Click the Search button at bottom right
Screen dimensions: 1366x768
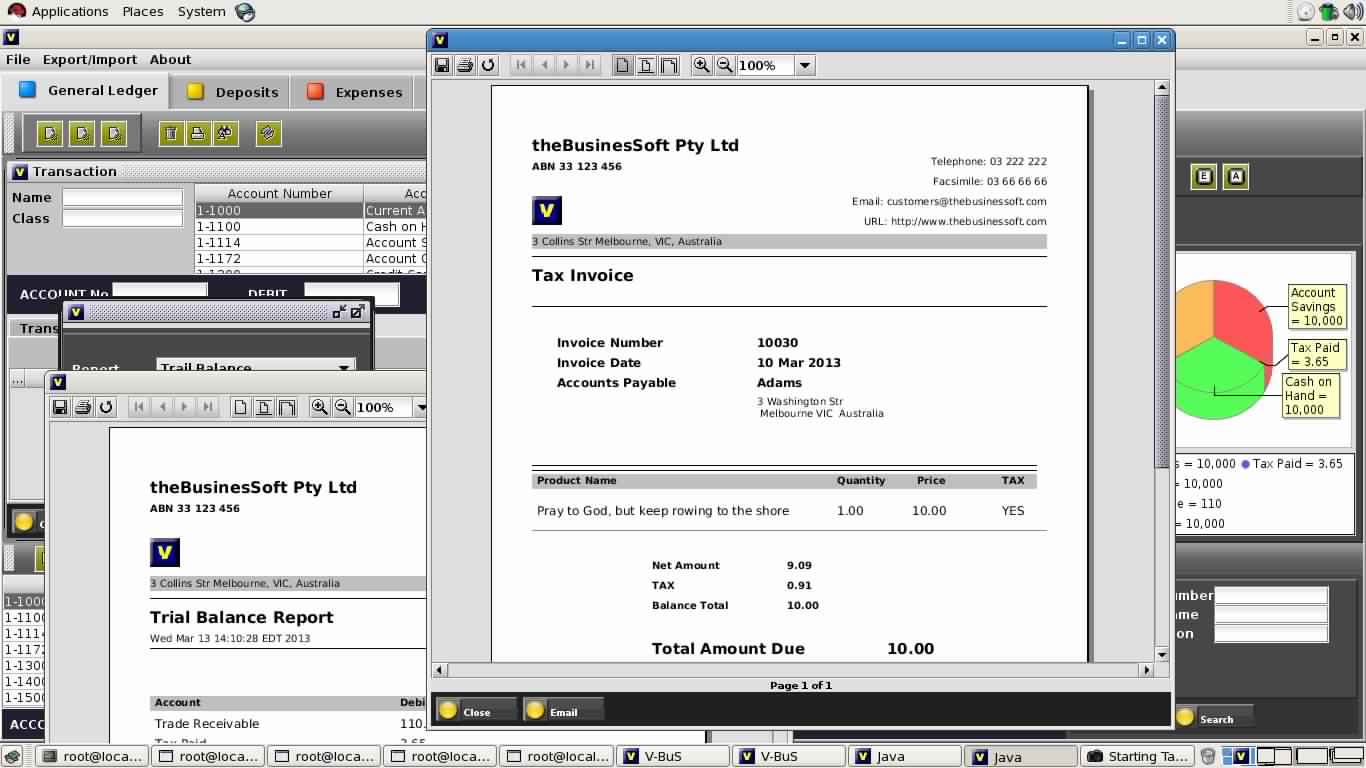coord(1213,718)
